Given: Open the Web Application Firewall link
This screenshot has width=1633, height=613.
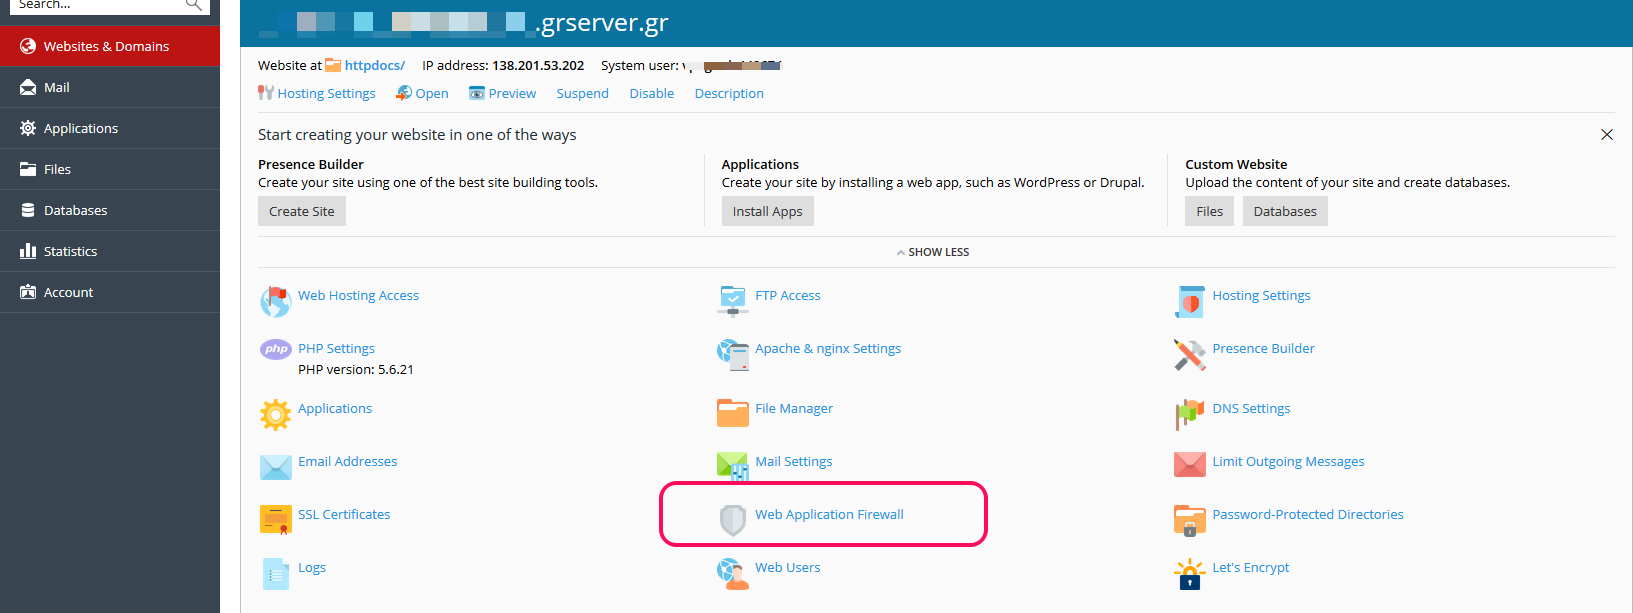Looking at the screenshot, I should [x=829, y=514].
